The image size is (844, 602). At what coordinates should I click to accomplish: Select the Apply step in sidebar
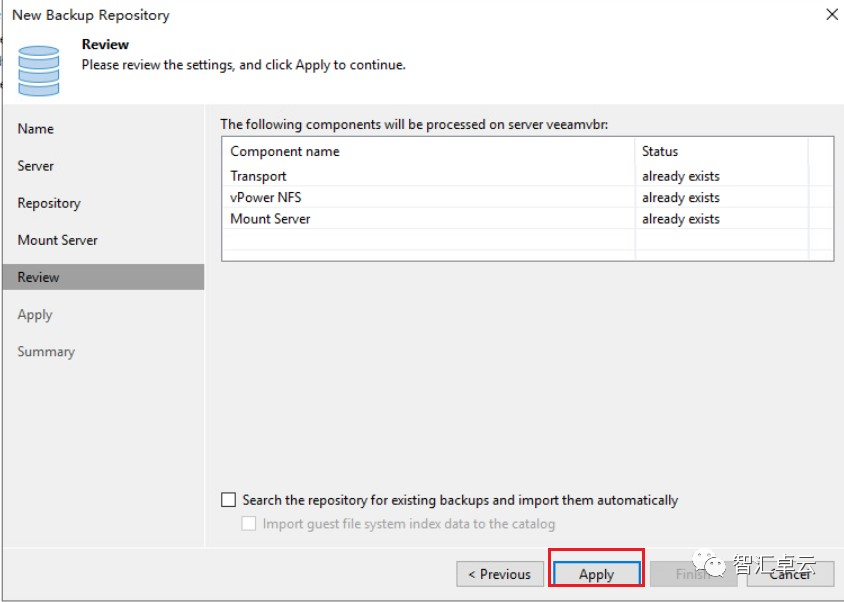(35, 314)
